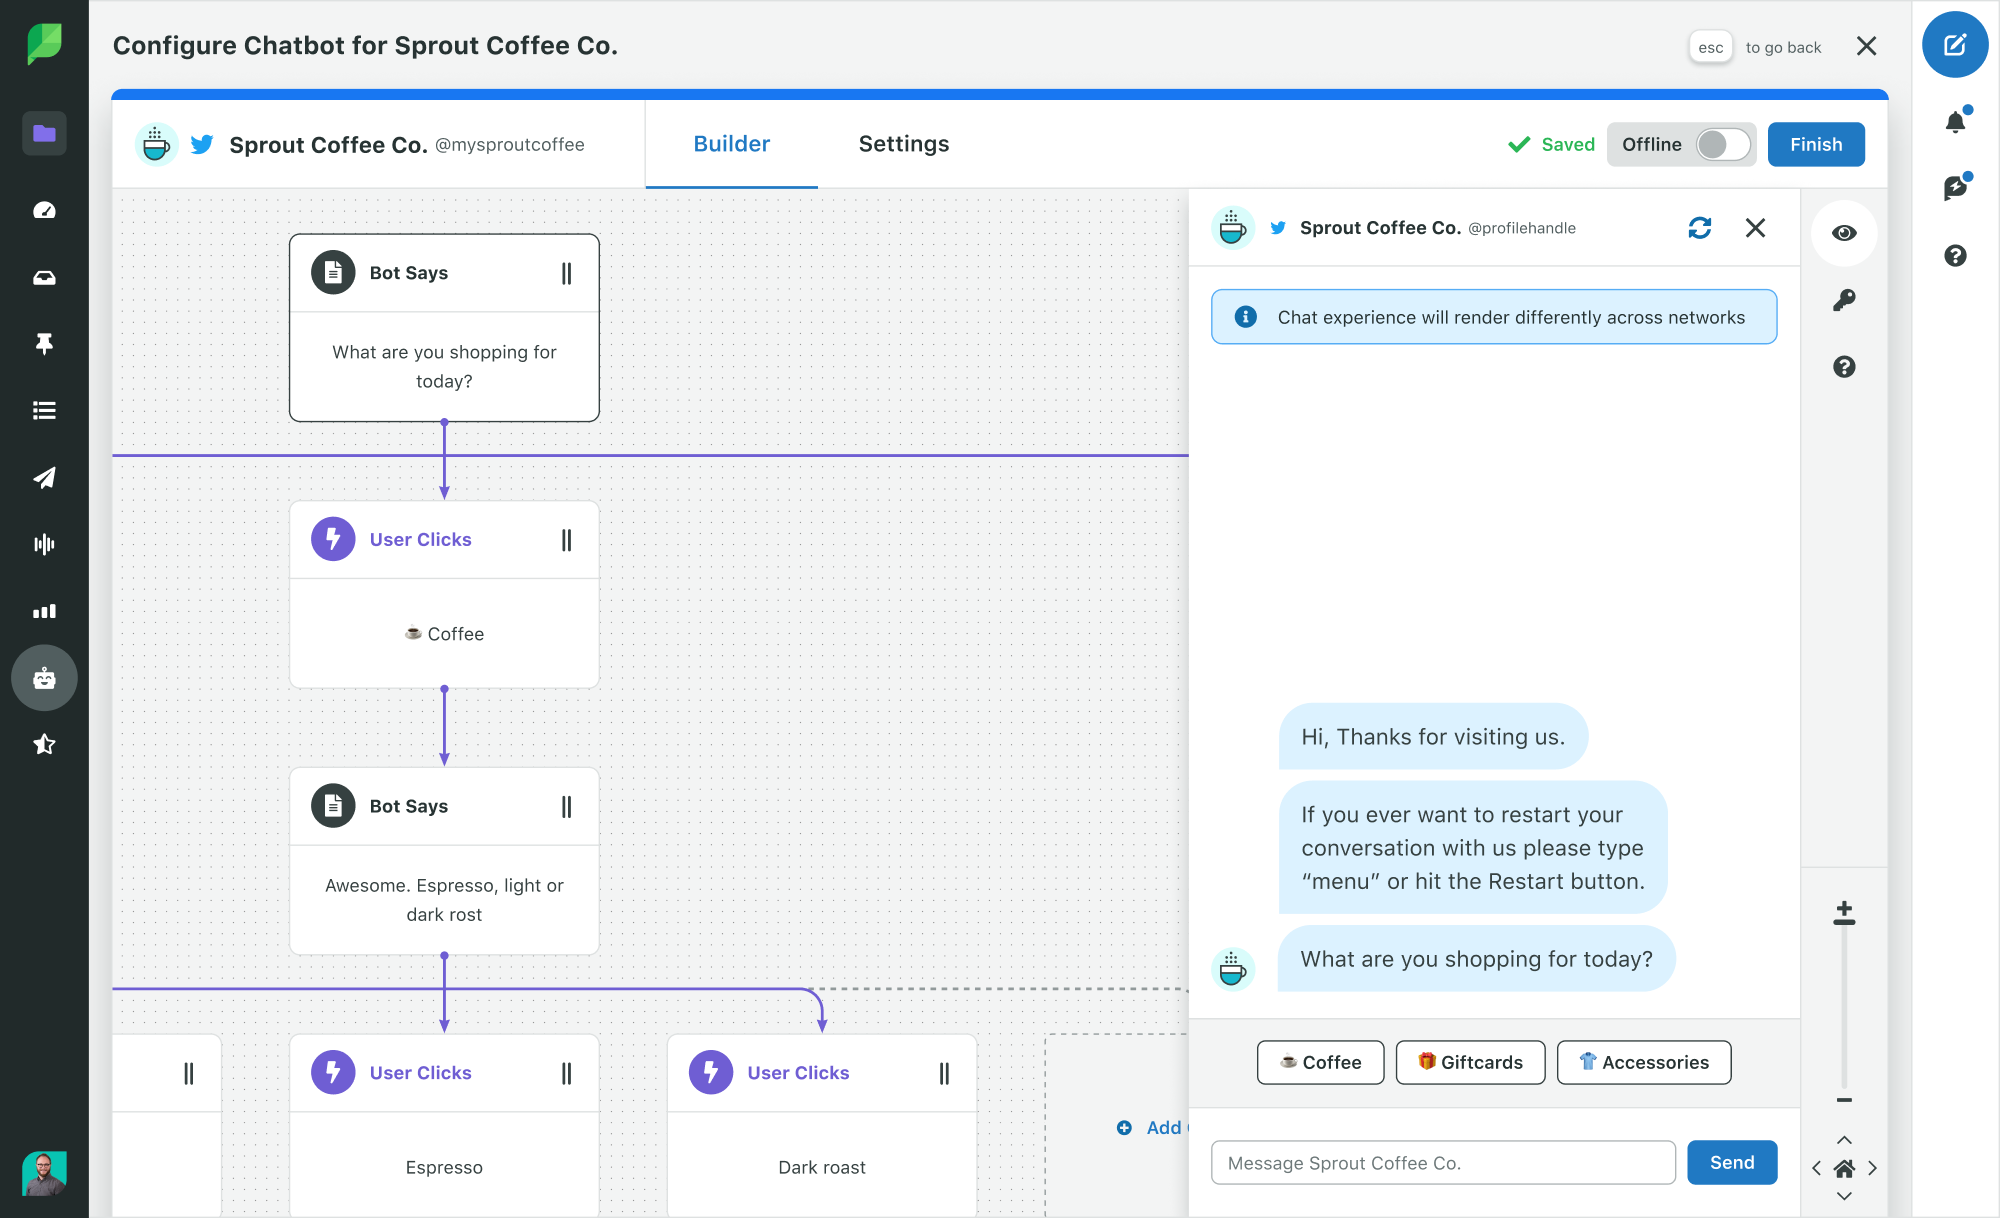
Task: Click the chatbot robot icon in sidebar
Action: coord(43,677)
